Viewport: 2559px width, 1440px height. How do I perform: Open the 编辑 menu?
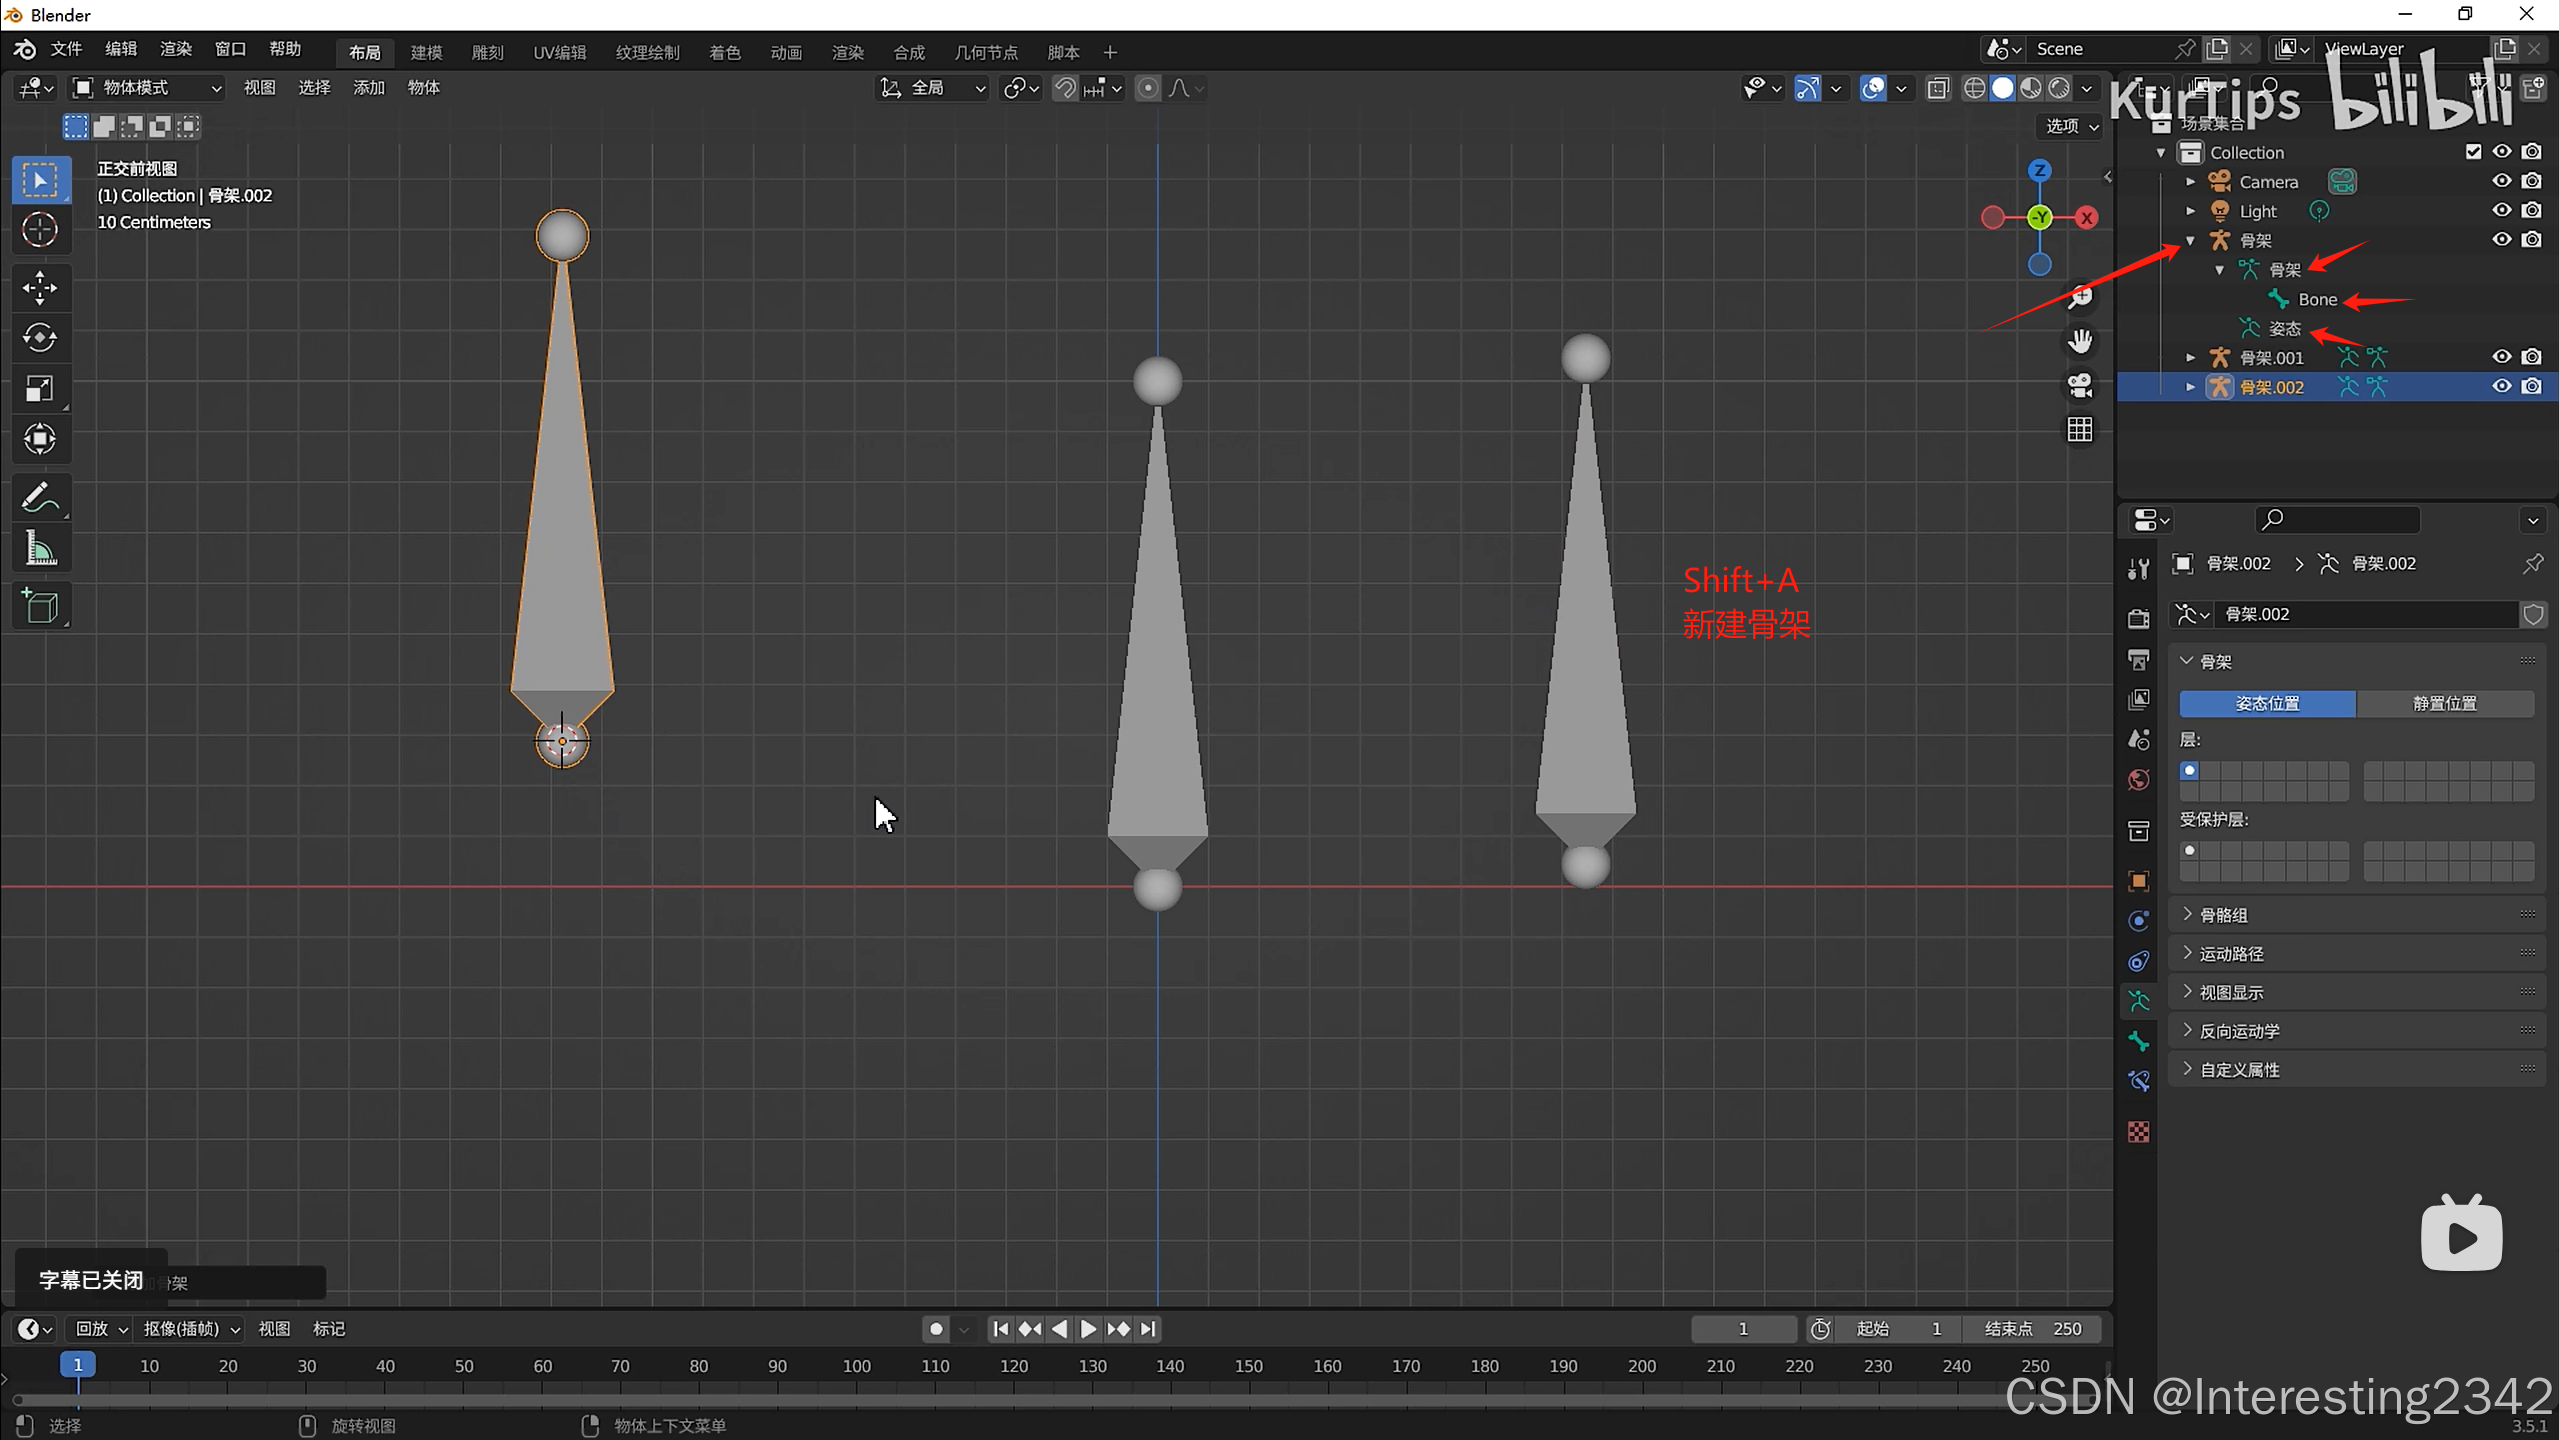click(121, 49)
